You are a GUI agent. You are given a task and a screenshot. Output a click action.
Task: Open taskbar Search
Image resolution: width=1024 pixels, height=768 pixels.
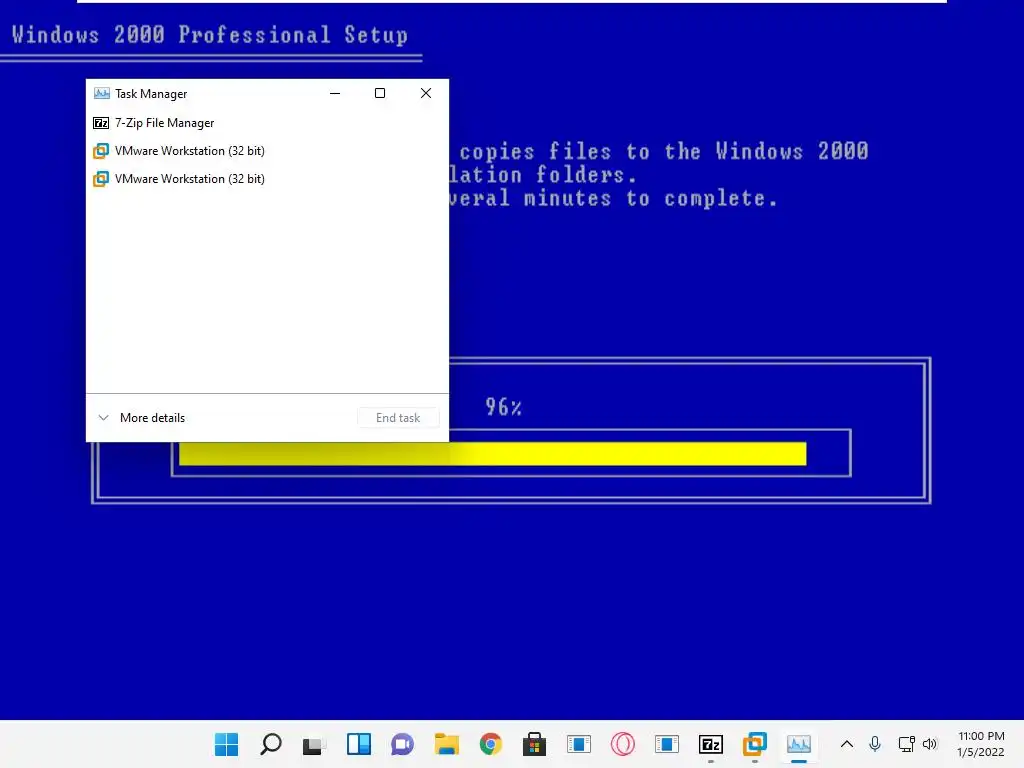pyautogui.click(x=270, y=744)
